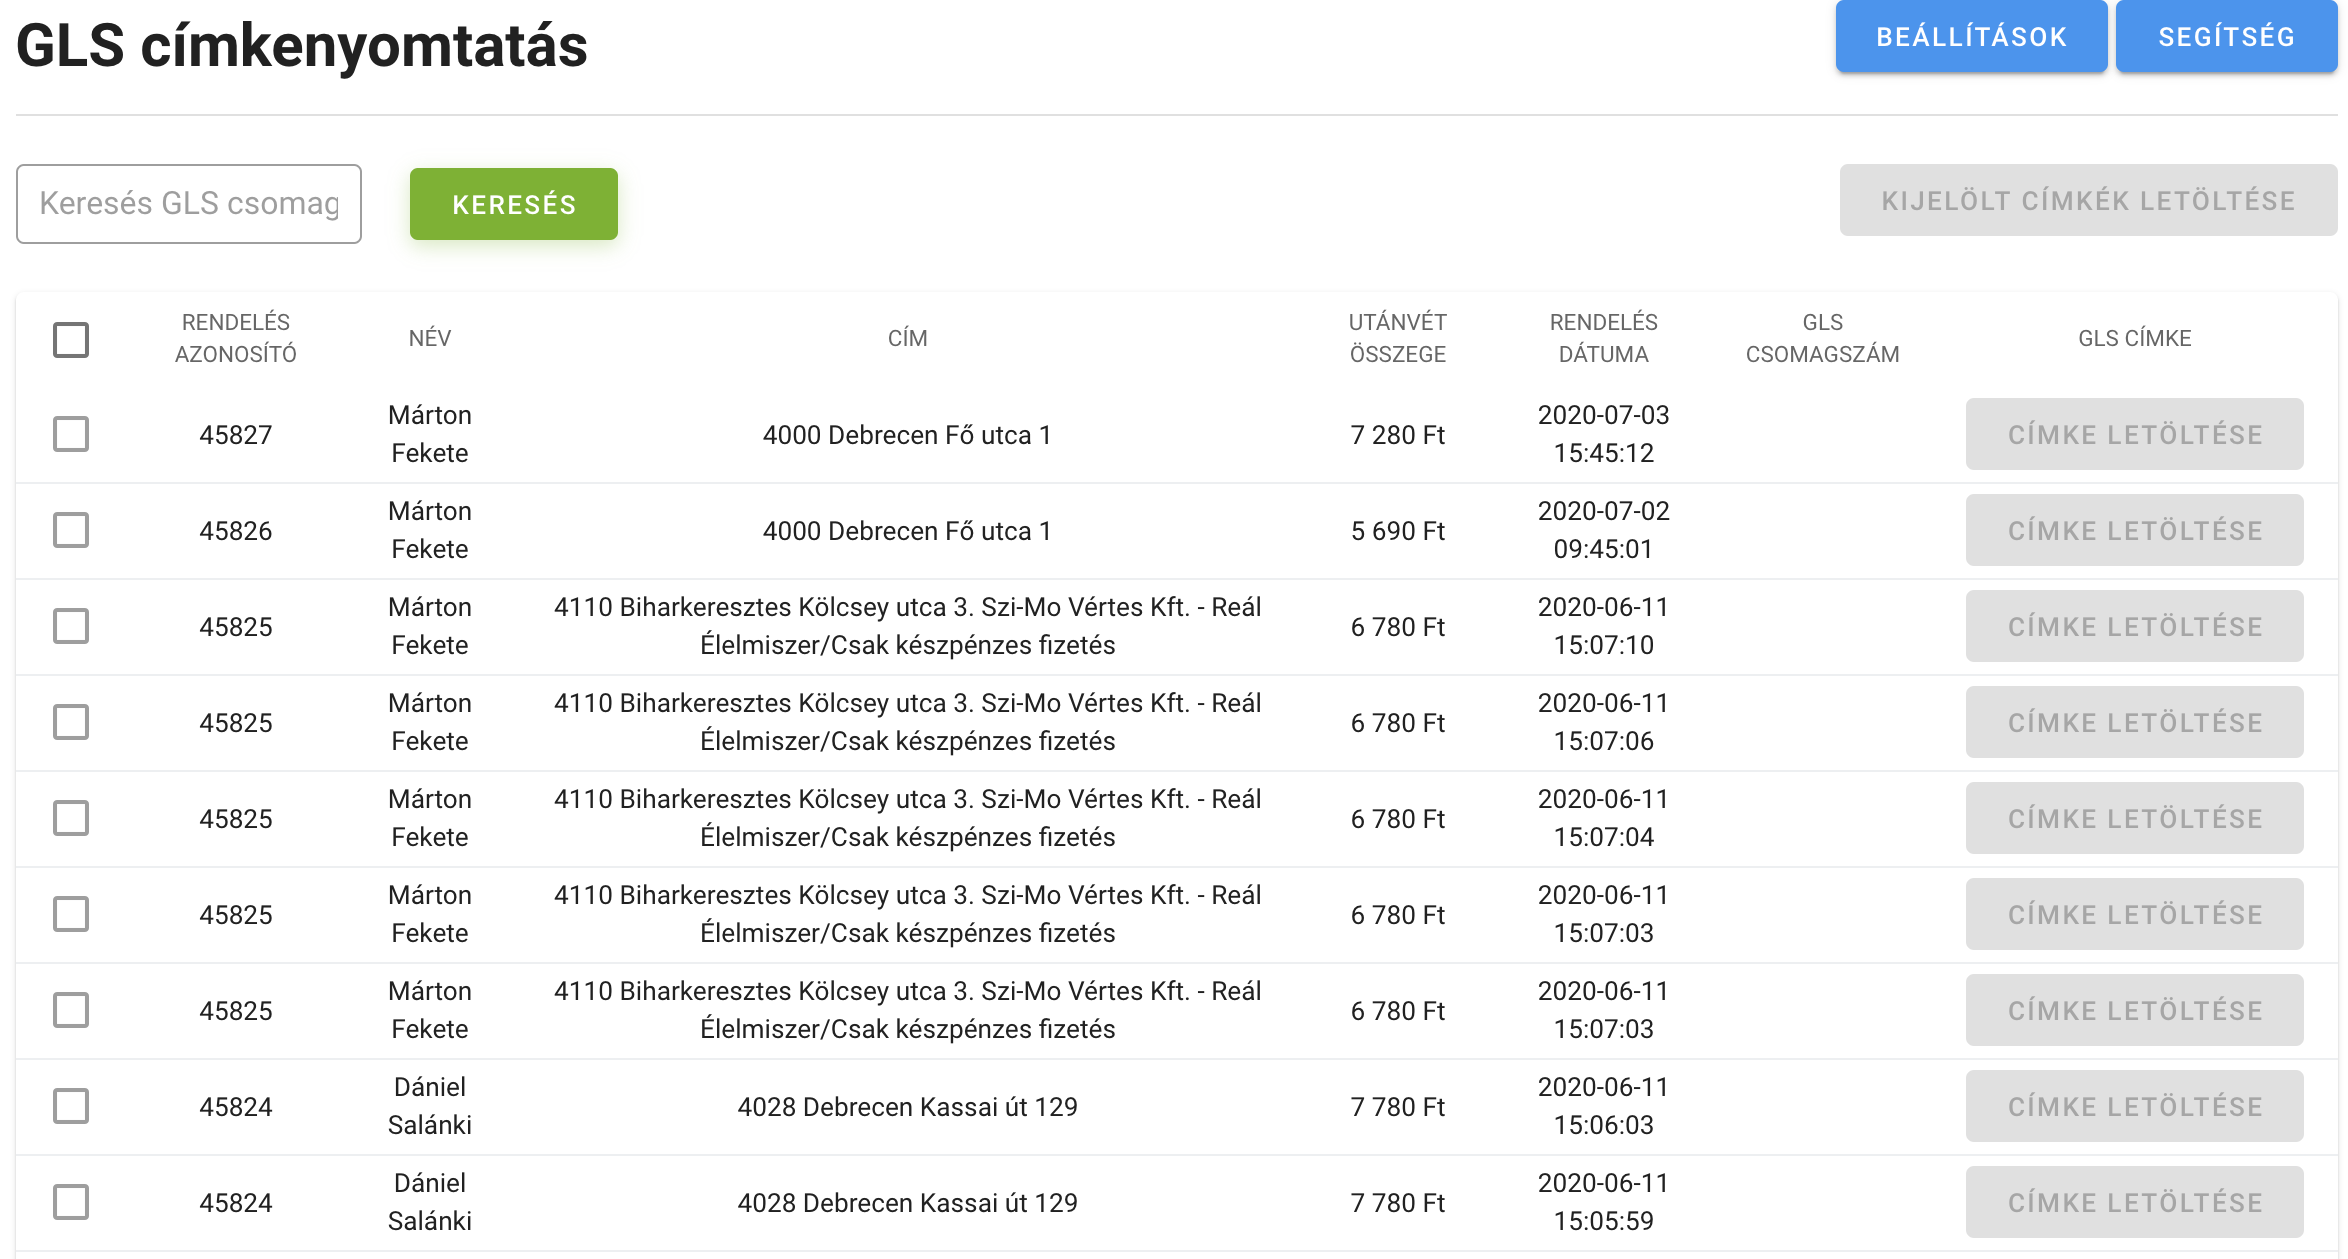Screen dimensions: 2348x1259
Task: Click the Cím column header
Action: point(908,338)
